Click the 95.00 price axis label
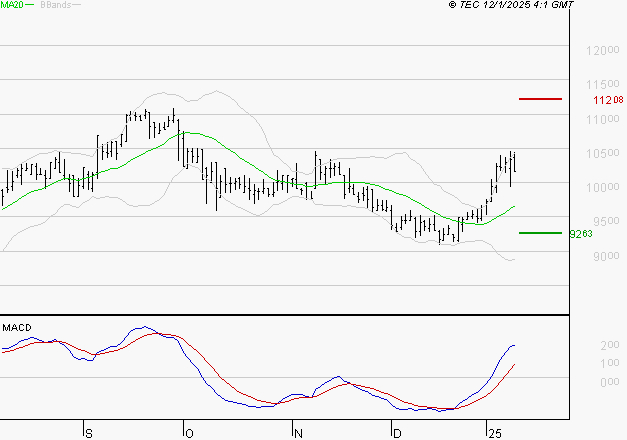 click(x=606, y=221)
